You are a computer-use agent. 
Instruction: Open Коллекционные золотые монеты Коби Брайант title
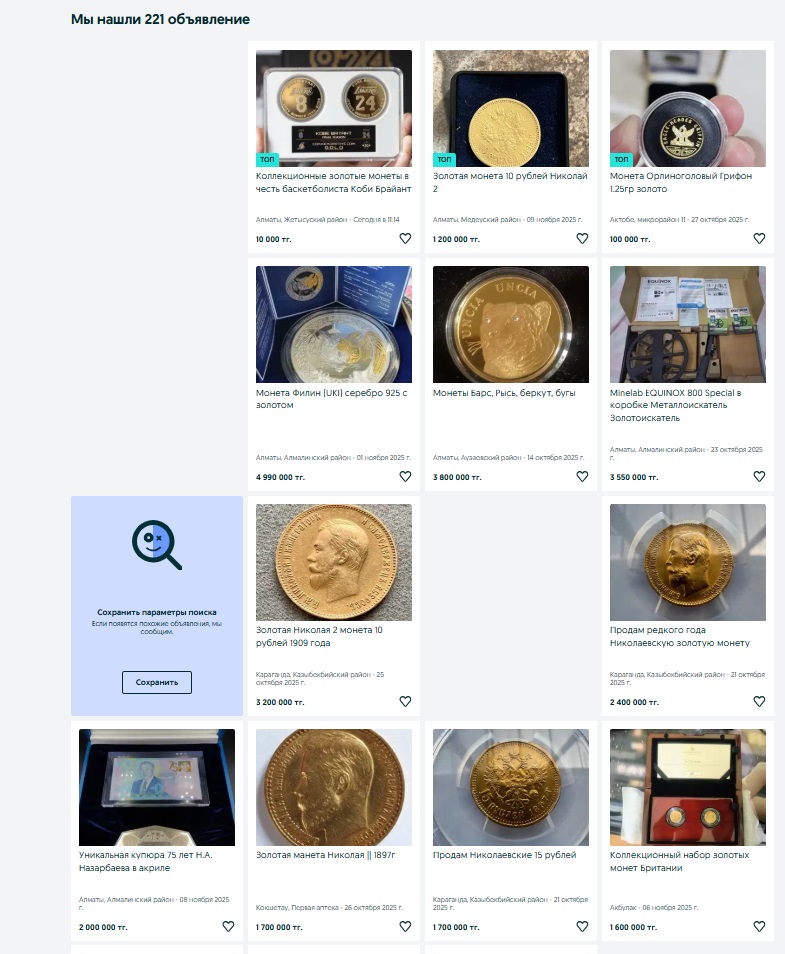(333, 183)
